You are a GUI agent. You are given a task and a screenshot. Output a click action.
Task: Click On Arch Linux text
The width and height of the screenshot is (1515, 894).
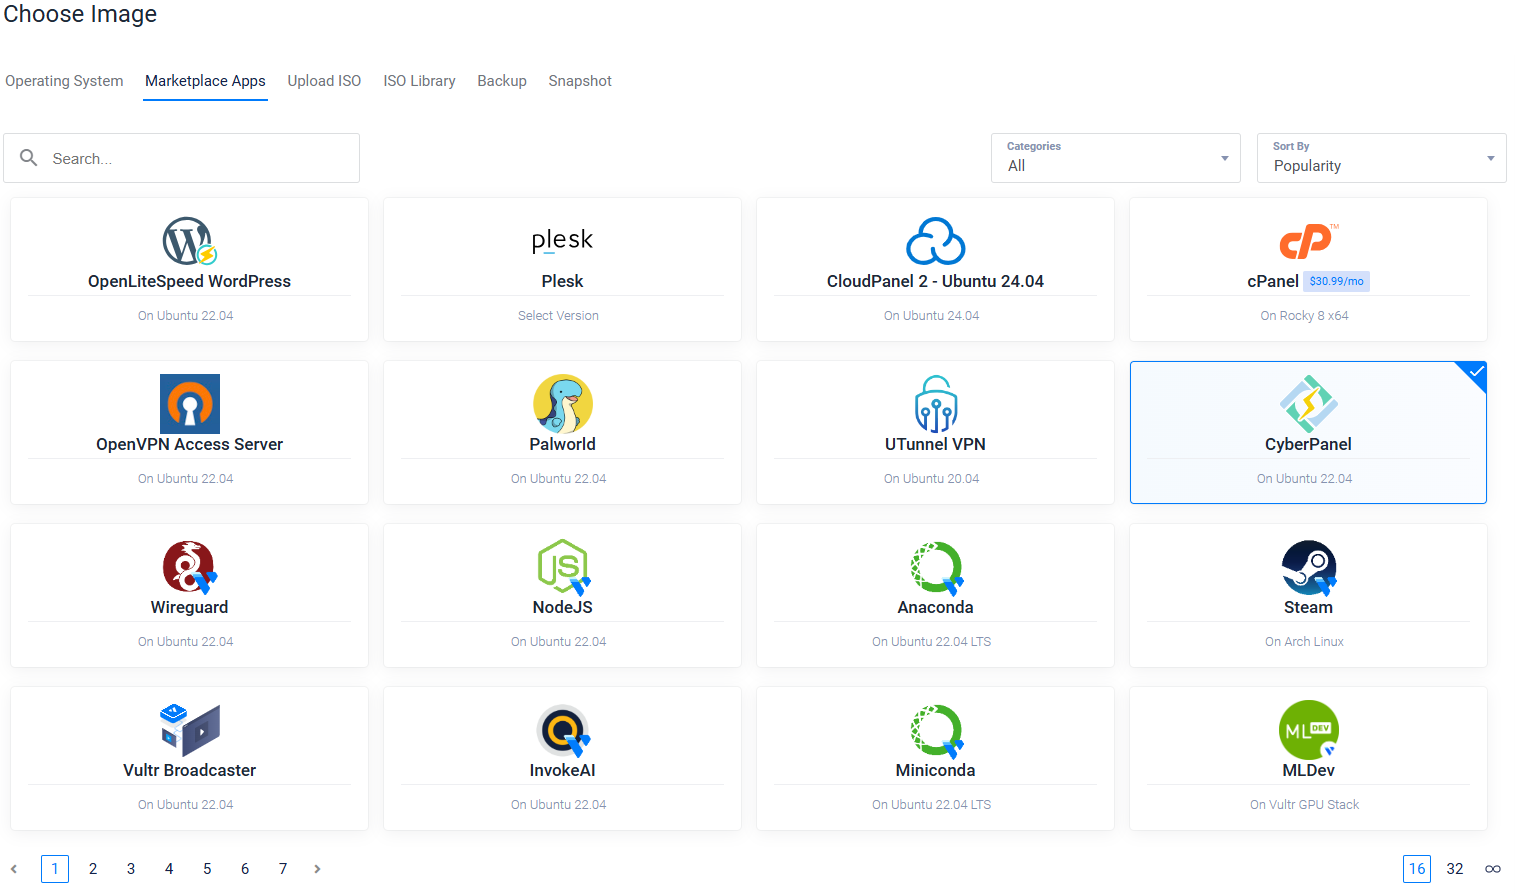coord(1304,642)
